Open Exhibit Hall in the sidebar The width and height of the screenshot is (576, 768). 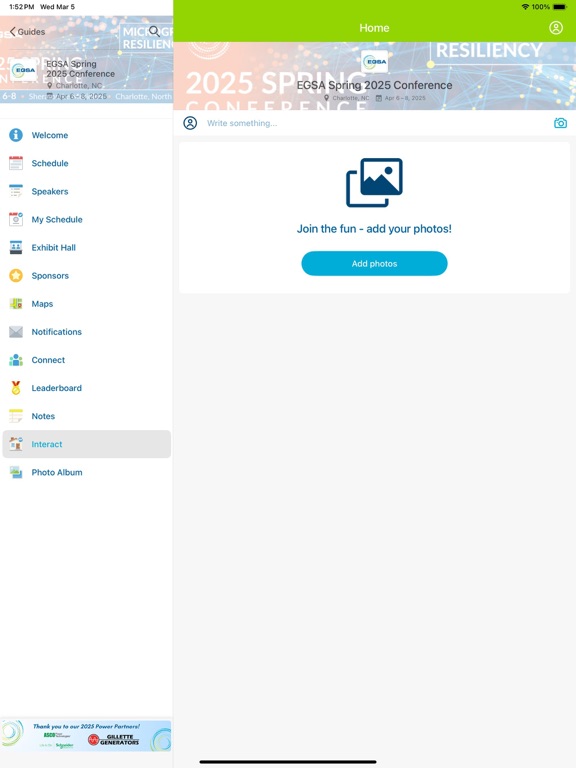(x=87, y=247)
